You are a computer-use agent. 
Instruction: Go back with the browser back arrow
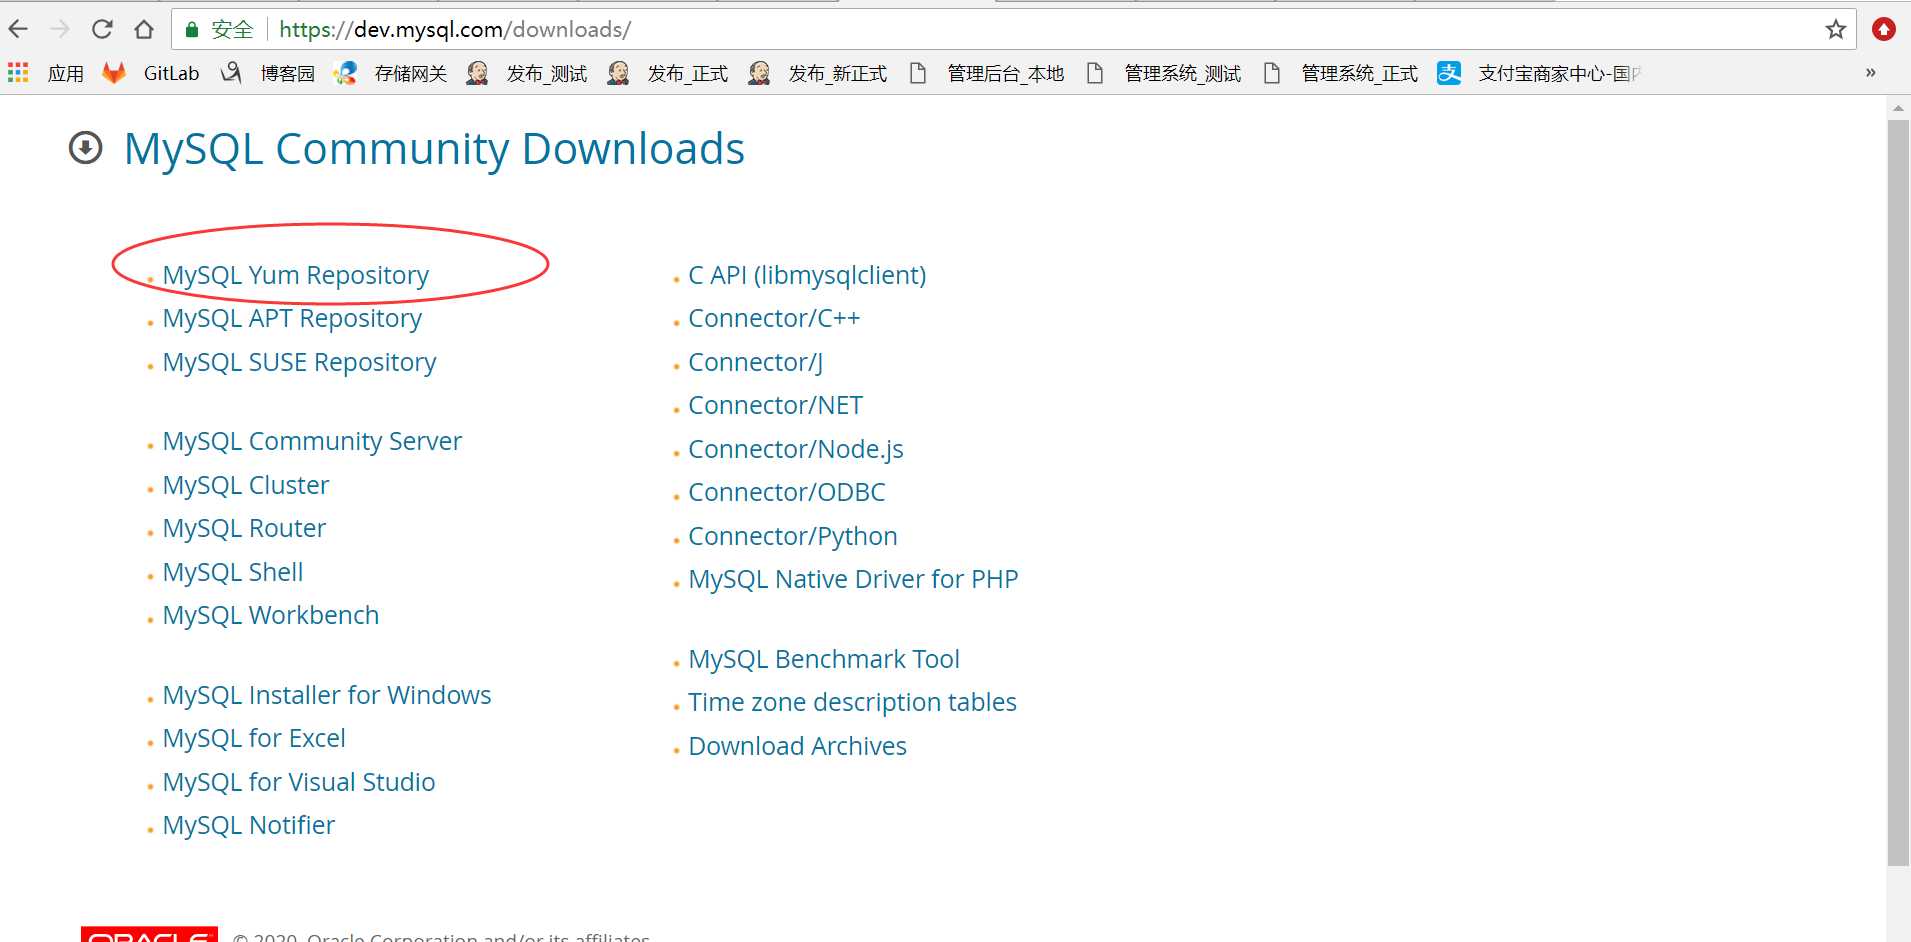pos(18,29)
